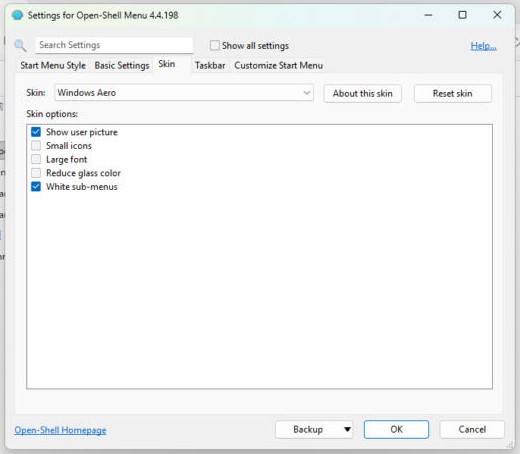Click the resize grip at window corner
The height and width of the screenshot is (454, 520).
click(x=510, y=444)
